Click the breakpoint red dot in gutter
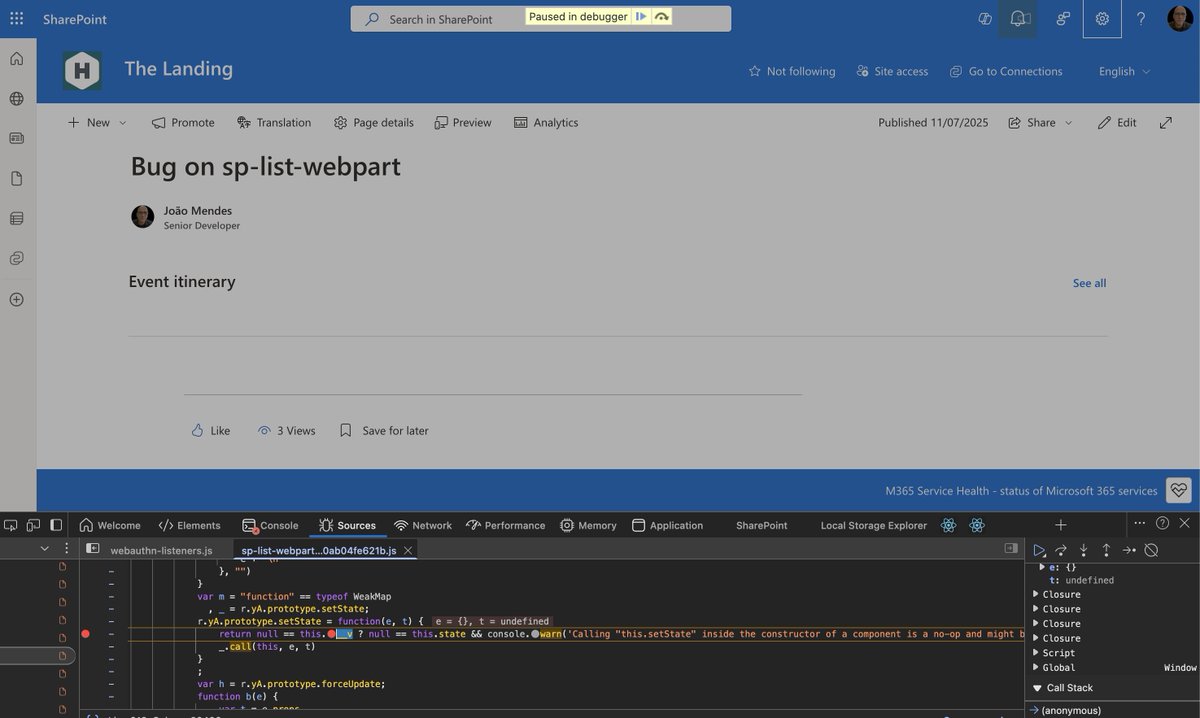Viewport: 1200px width, 718px height. 85,634
